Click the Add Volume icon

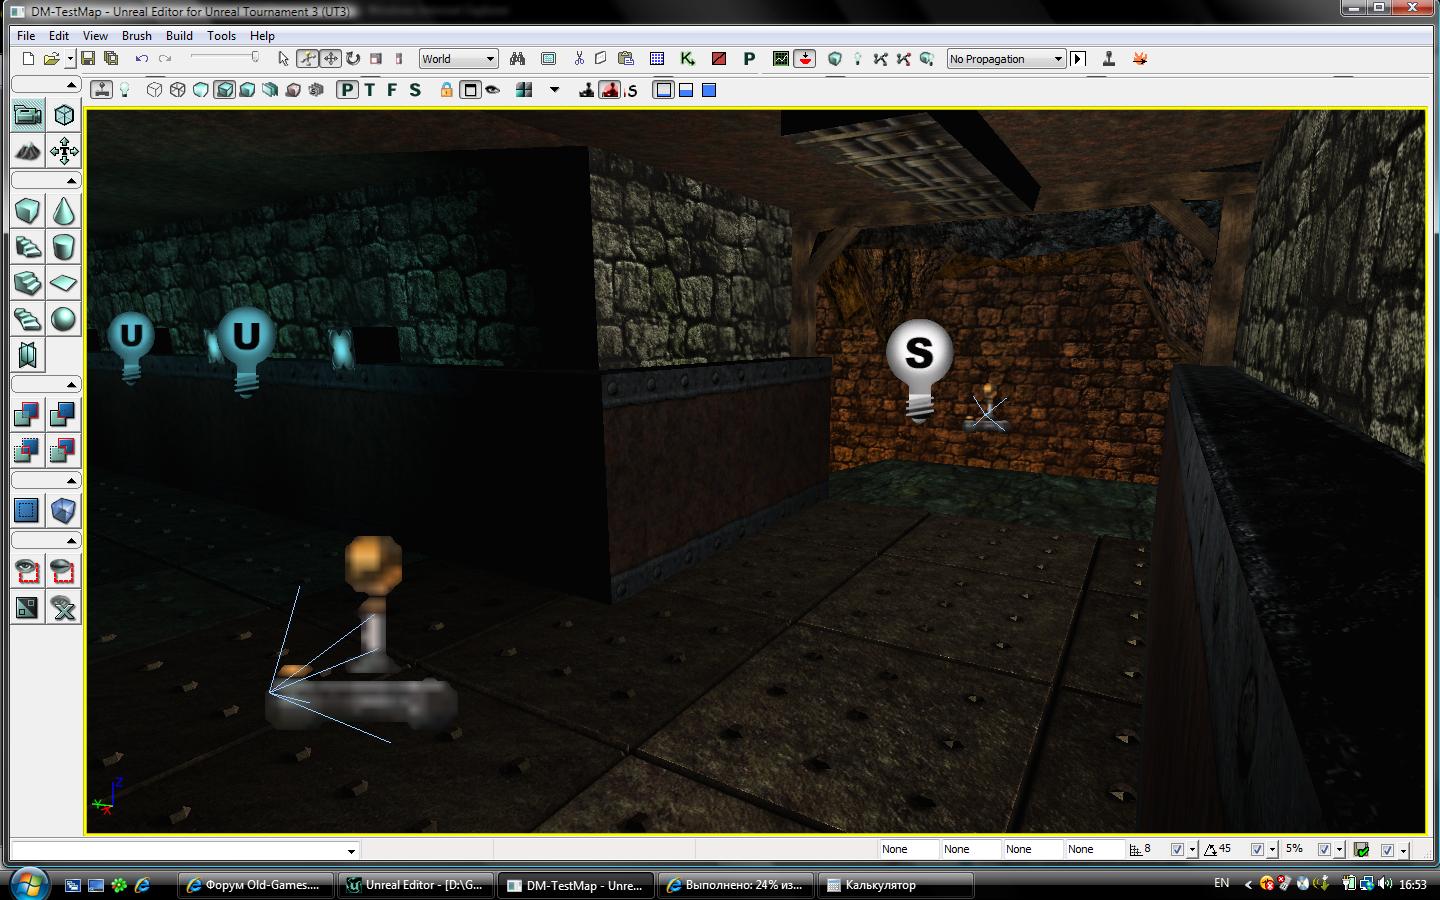pos(64,510)
